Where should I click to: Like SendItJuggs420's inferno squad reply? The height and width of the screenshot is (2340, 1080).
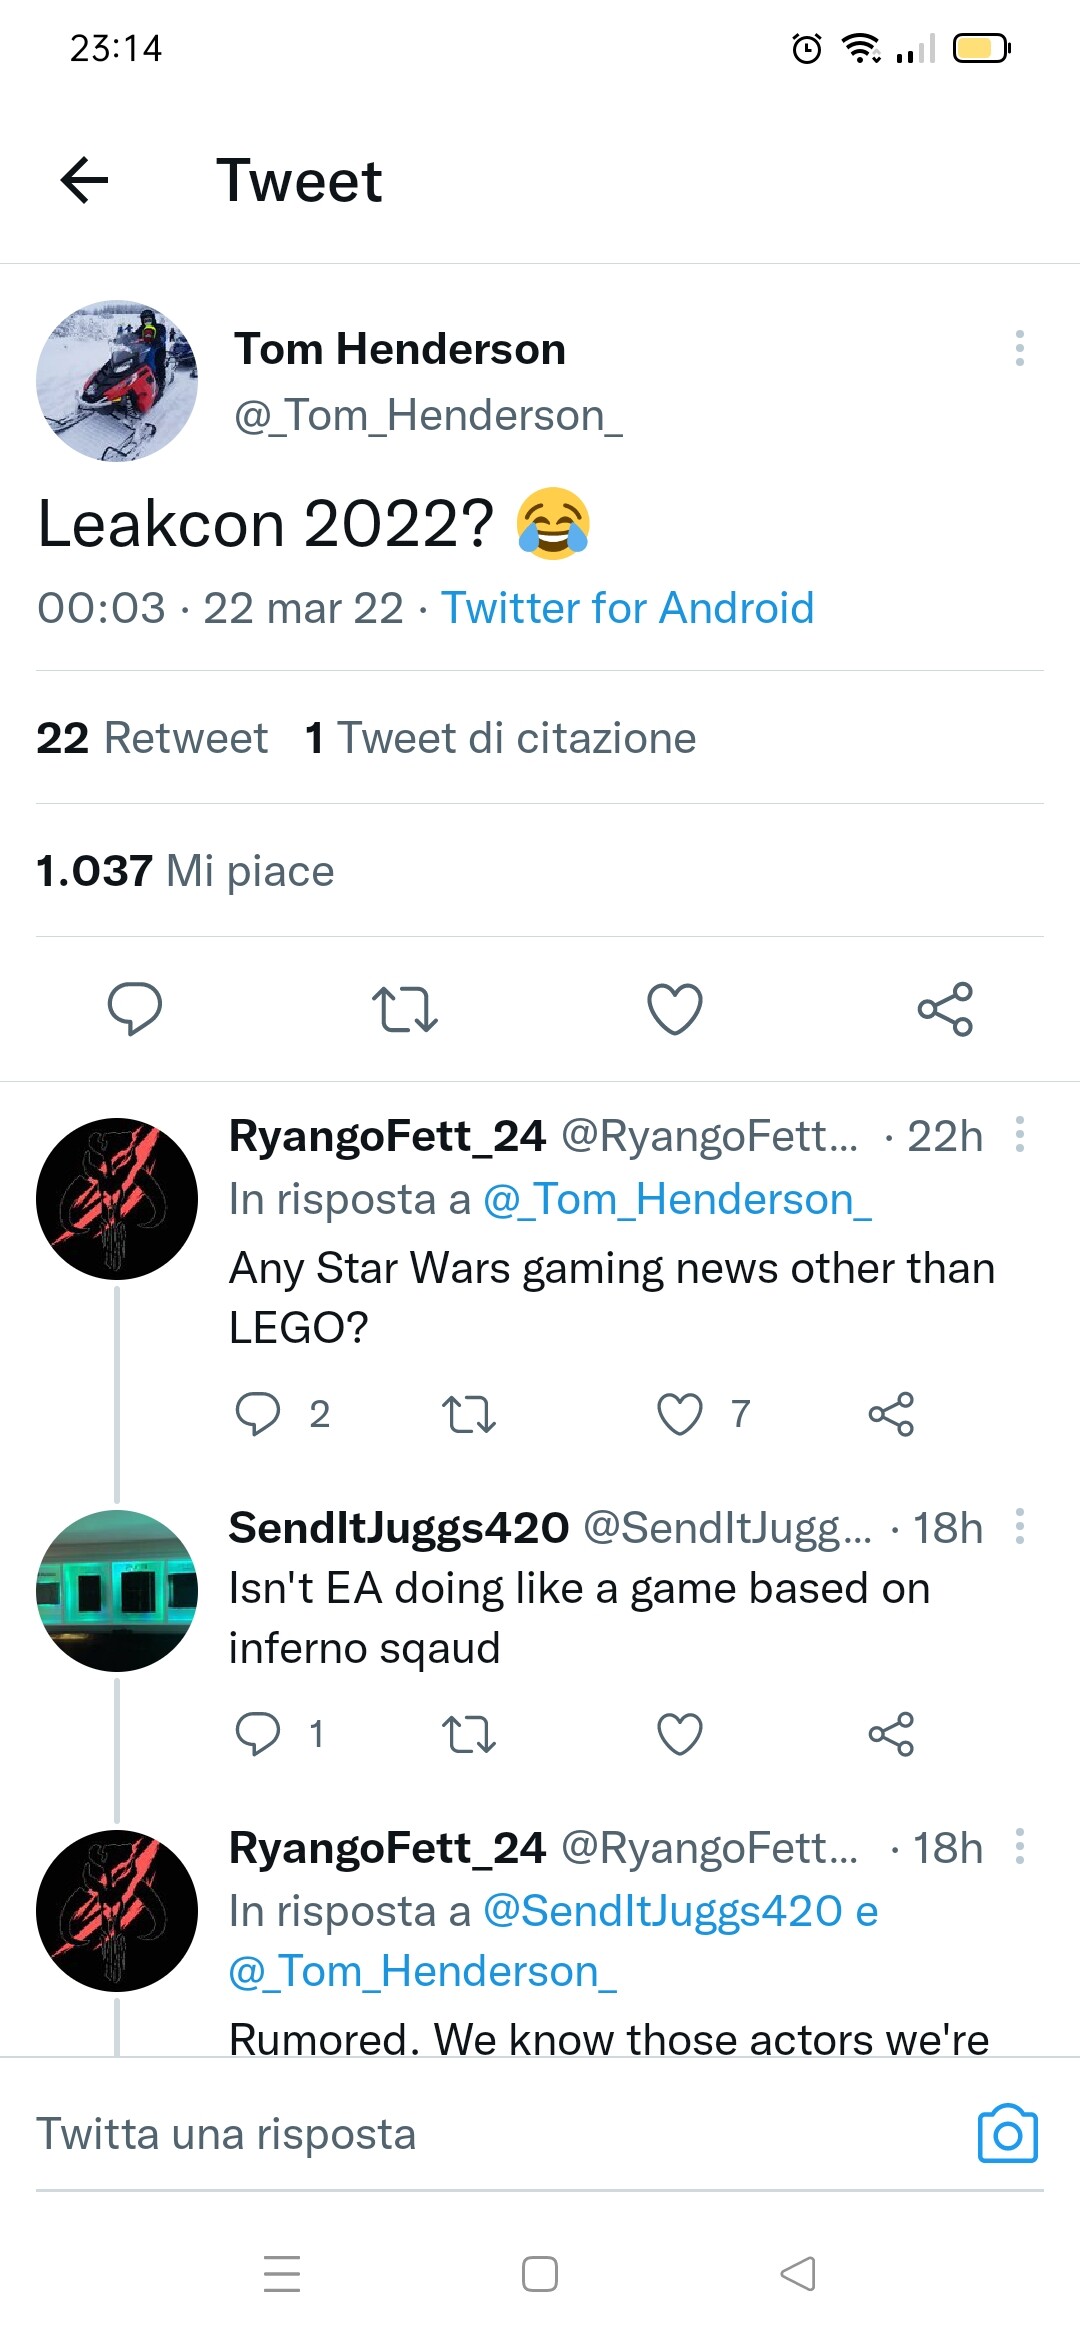click(680, 1734)
